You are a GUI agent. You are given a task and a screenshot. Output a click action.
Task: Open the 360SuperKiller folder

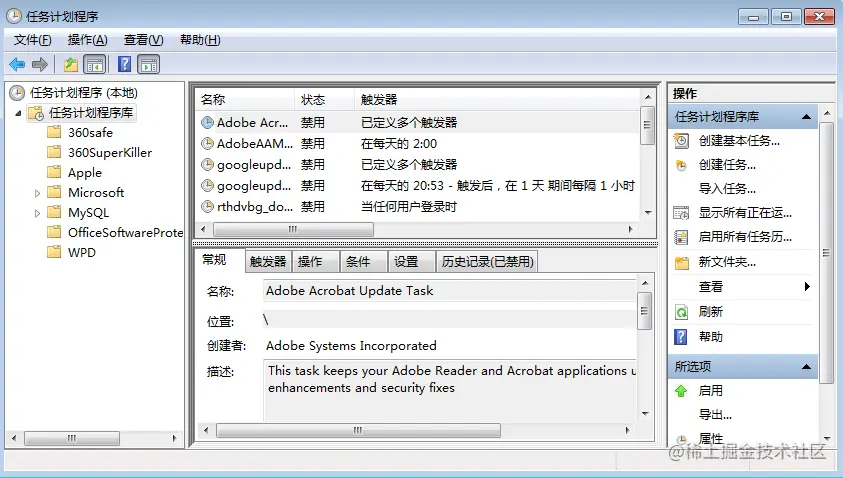coord(110,153)
